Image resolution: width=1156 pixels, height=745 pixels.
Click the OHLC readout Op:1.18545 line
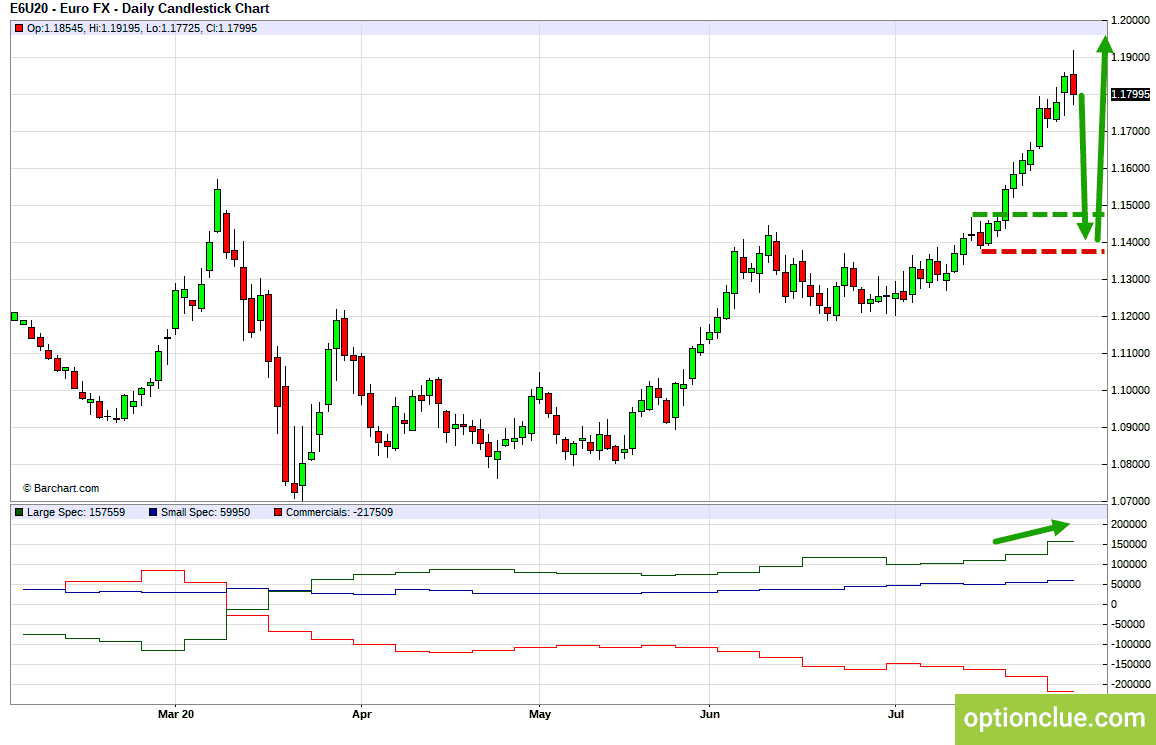[x=142, y=28]
